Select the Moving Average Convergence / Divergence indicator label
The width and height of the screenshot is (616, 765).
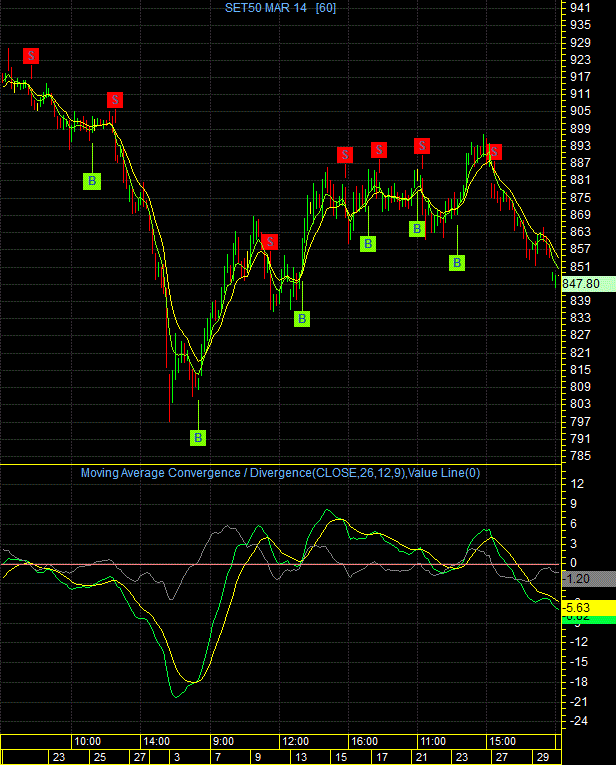(280, 473)
